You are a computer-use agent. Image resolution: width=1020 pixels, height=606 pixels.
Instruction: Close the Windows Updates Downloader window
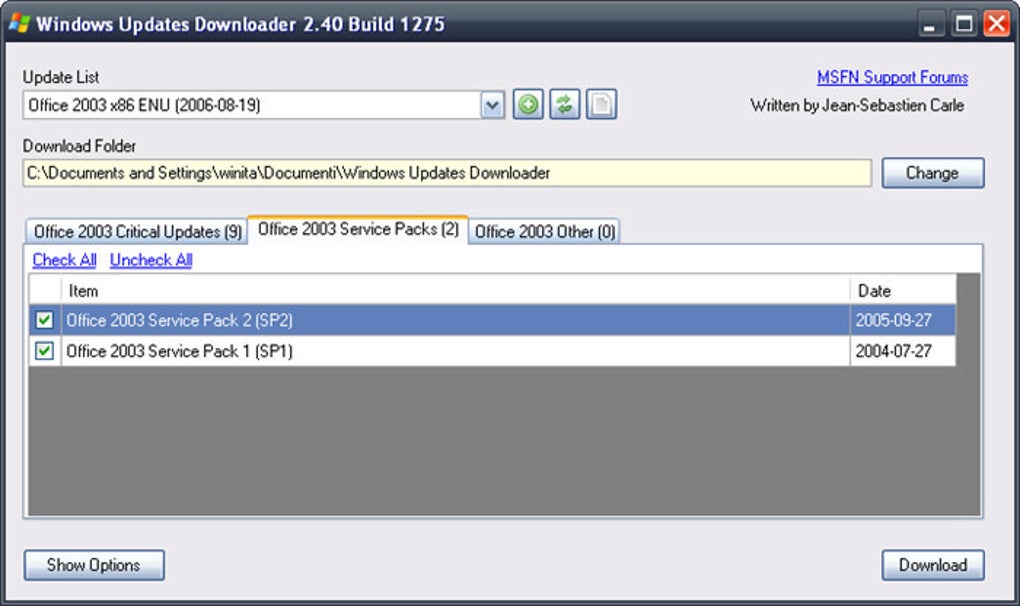(x=997, y=25)
